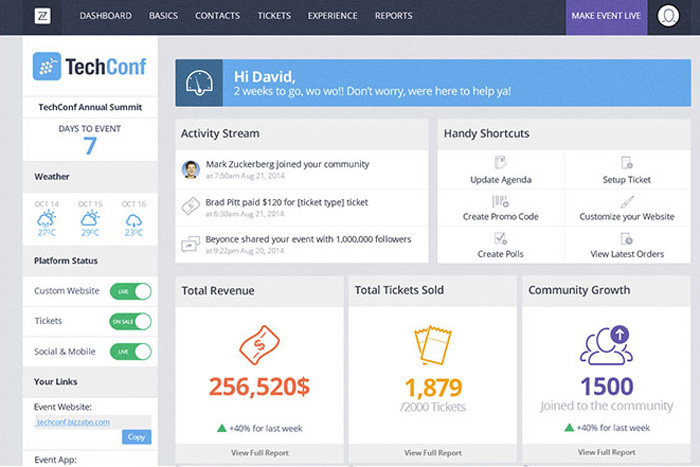This screenshot has height=467, width=700.
Task: Copy the event website link
Action: (x=136, y=437)
